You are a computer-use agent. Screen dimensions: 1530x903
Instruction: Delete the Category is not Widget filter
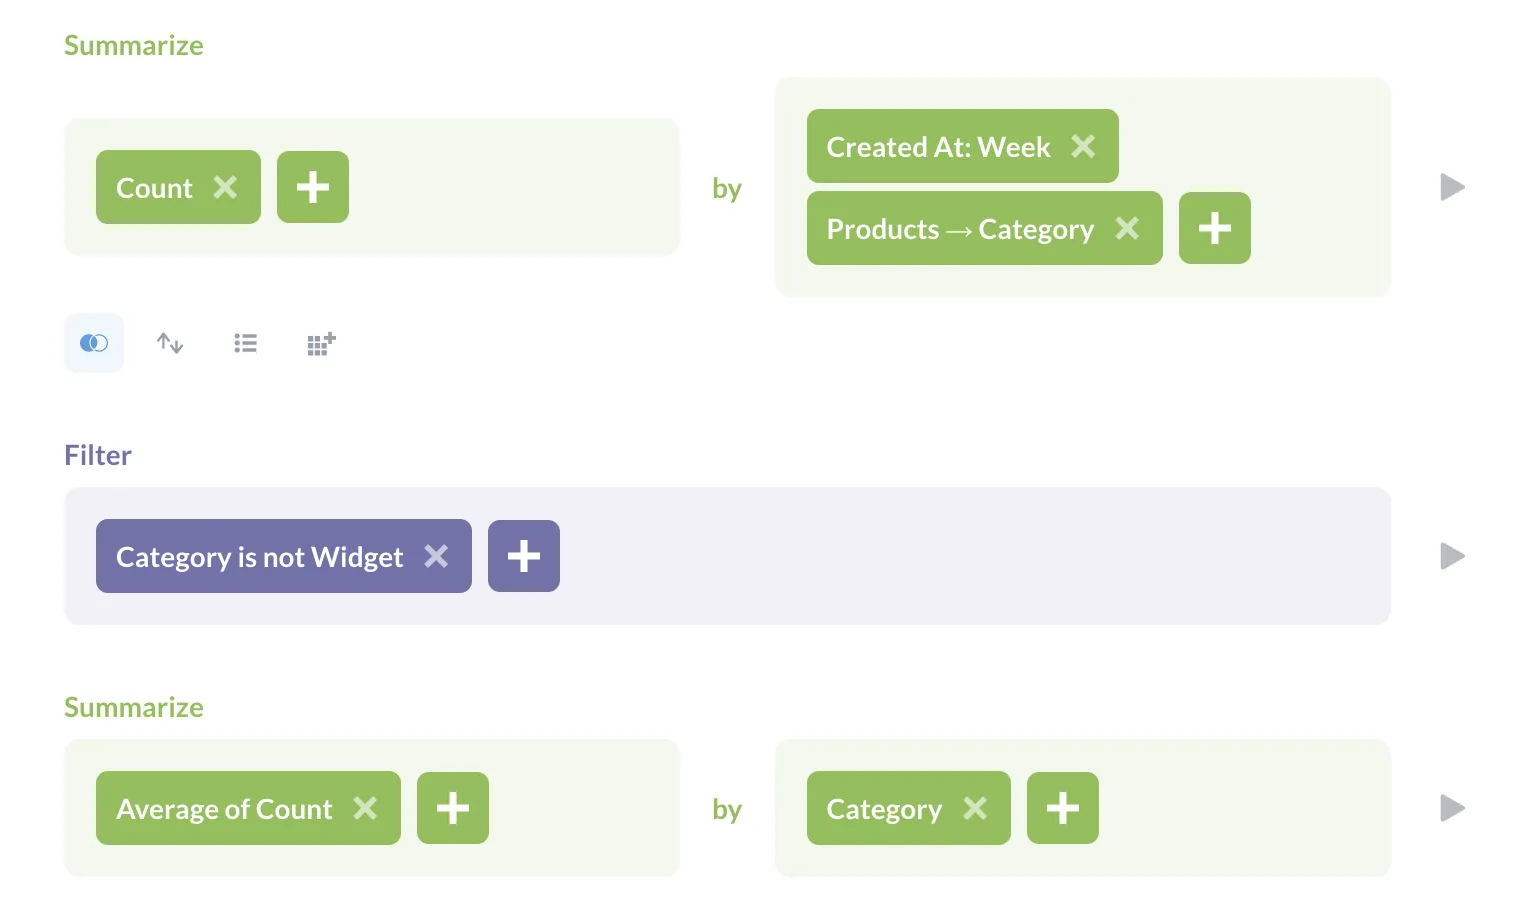tap(436, 556)
